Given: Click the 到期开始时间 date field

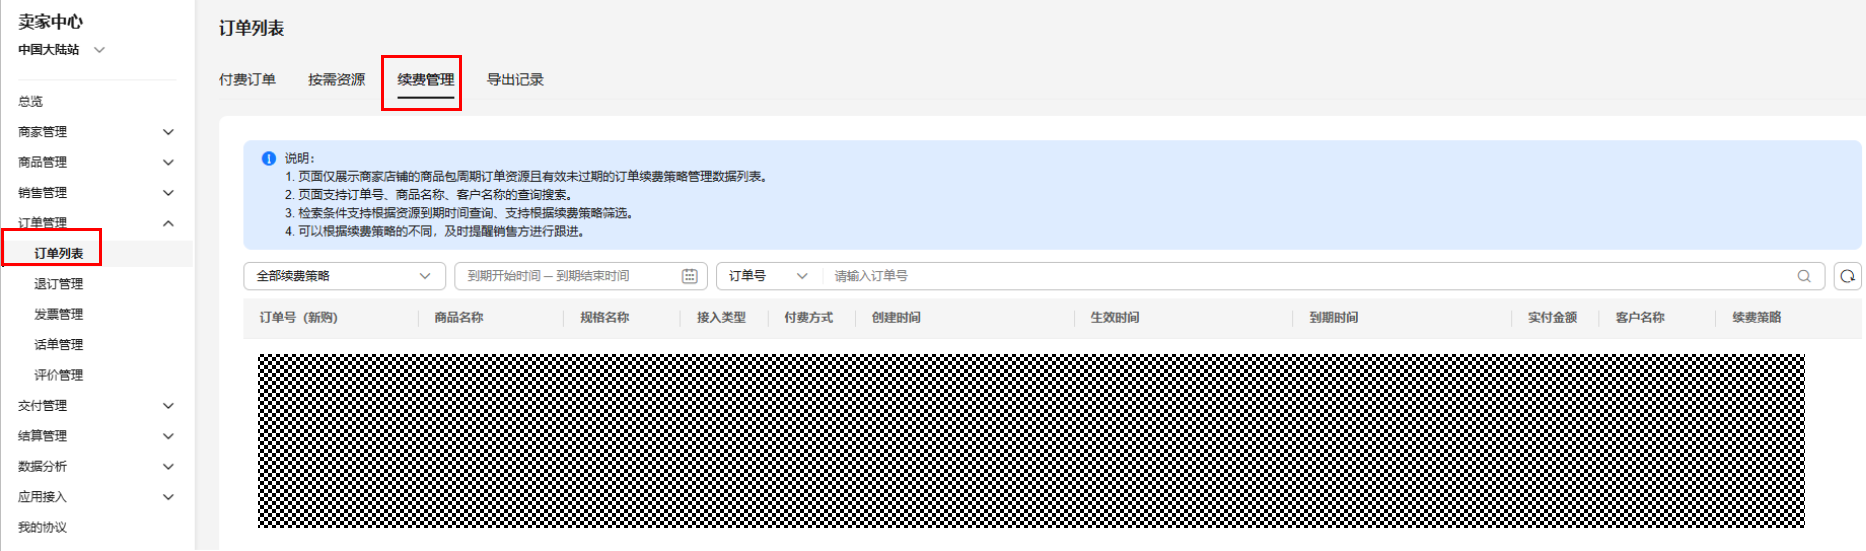Looking at the screenshot, I should tap(504, 276).
